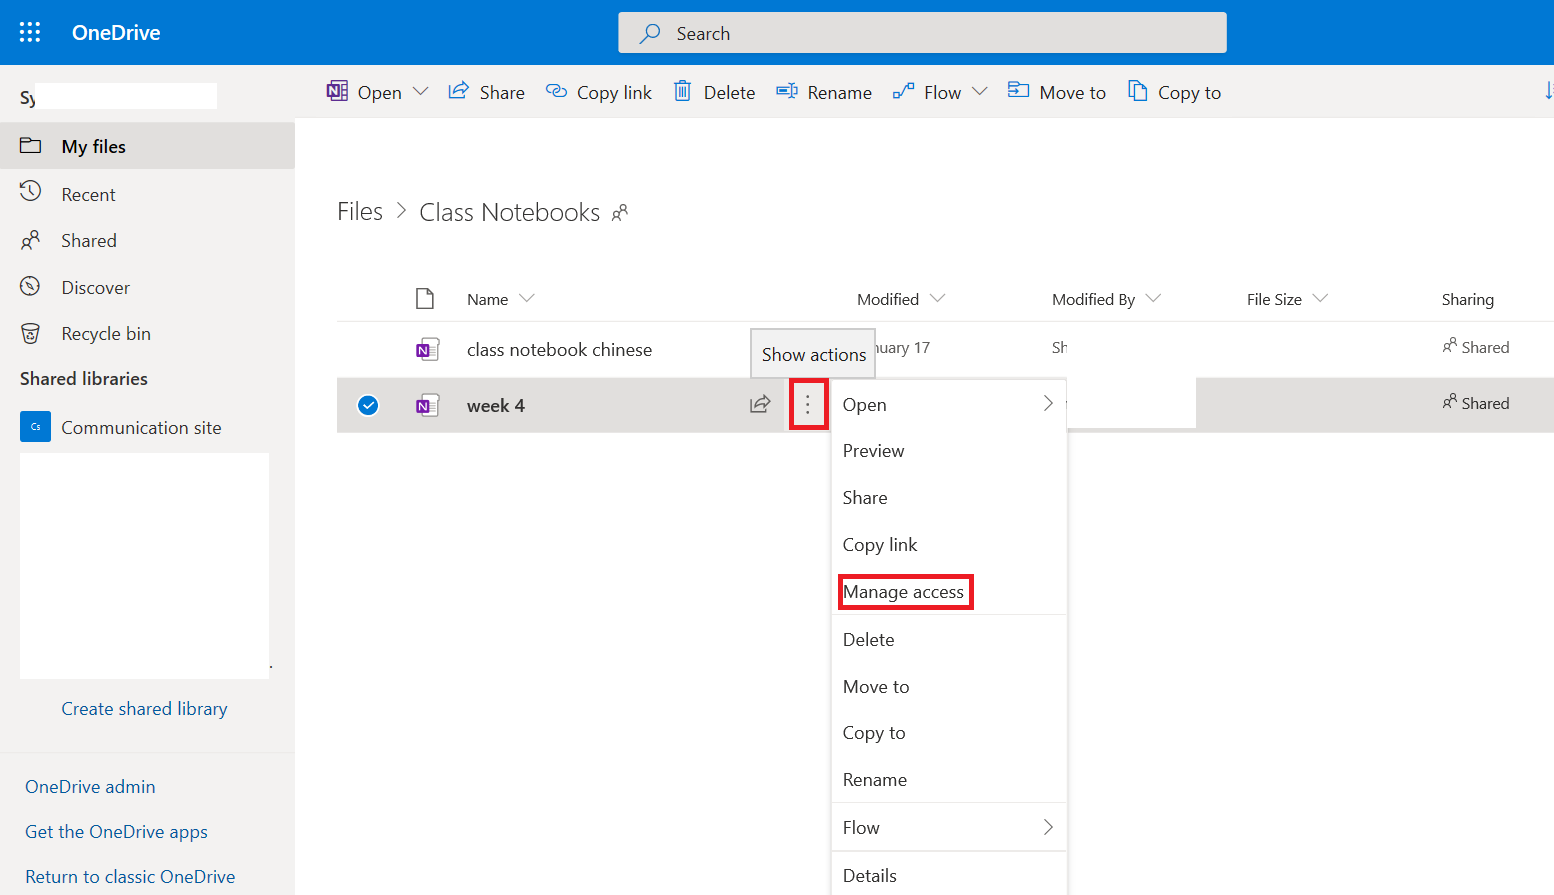Uncheck the selection circle for week 4
This screenshot has height=895, width=1554.
point(368,405)
